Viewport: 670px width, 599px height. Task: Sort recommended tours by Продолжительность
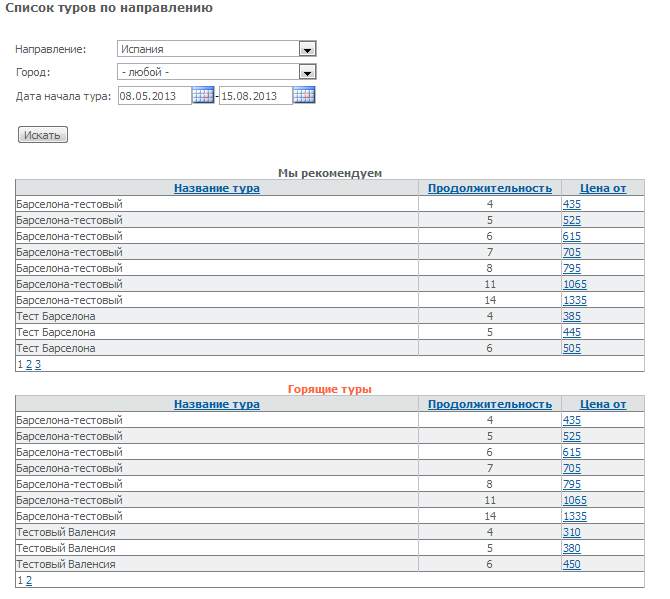tap(489, 188)
